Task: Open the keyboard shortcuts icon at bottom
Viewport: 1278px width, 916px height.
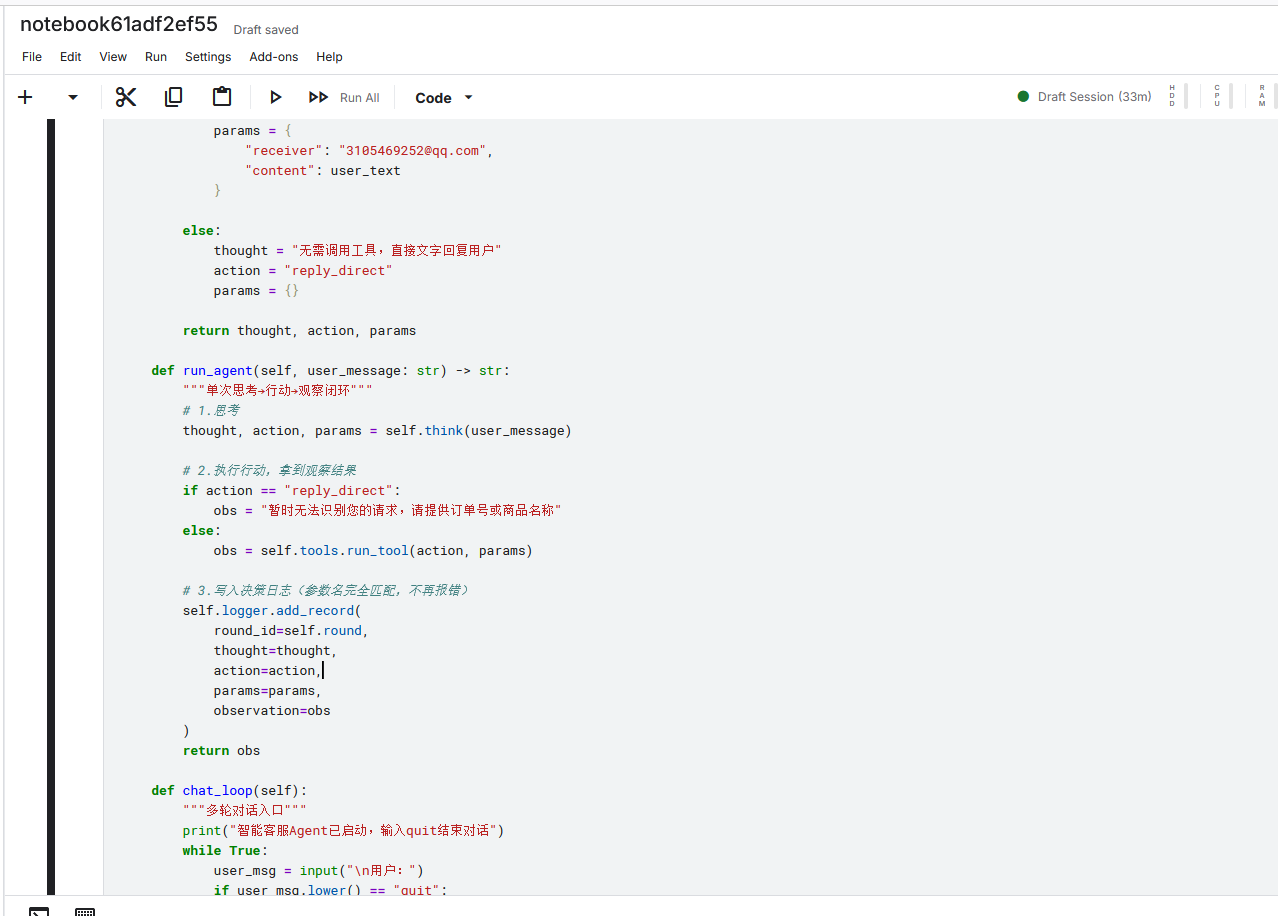Action: click(85, 911)
